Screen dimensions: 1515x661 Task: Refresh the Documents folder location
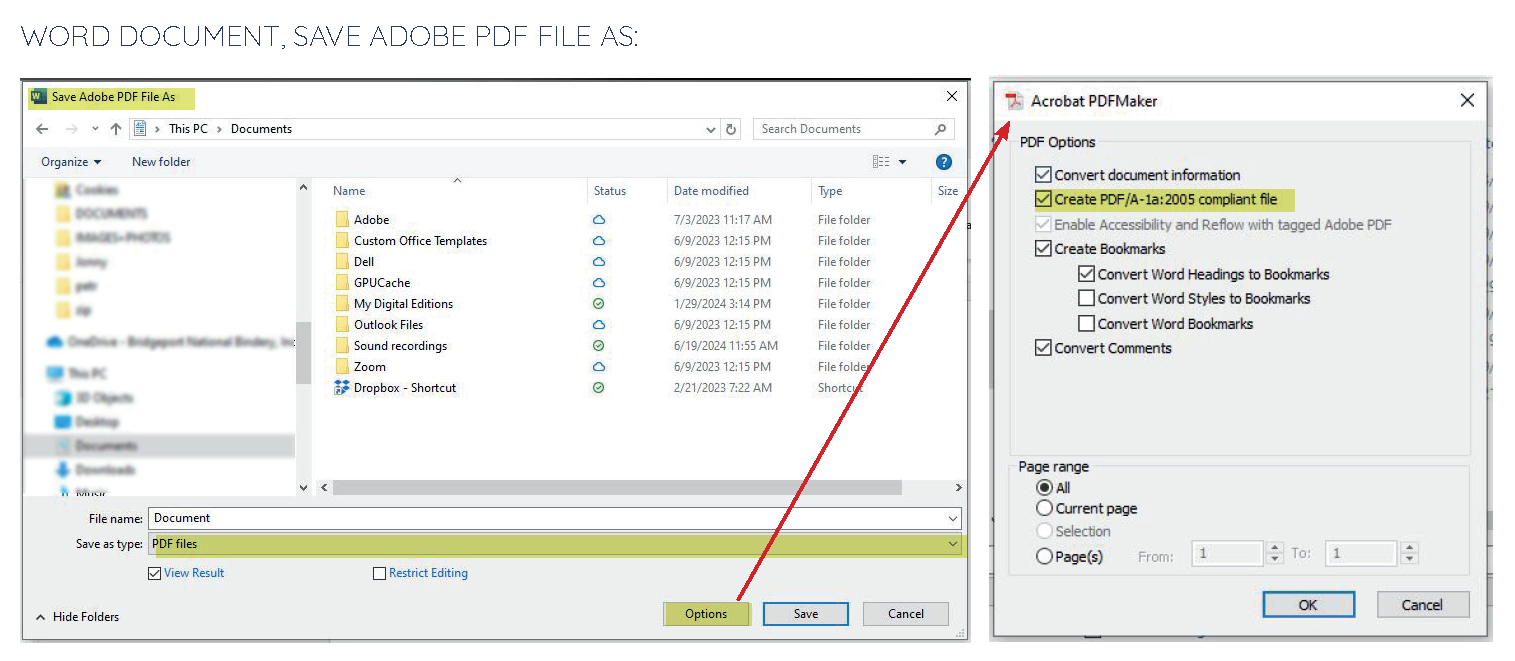pos(731,129)
